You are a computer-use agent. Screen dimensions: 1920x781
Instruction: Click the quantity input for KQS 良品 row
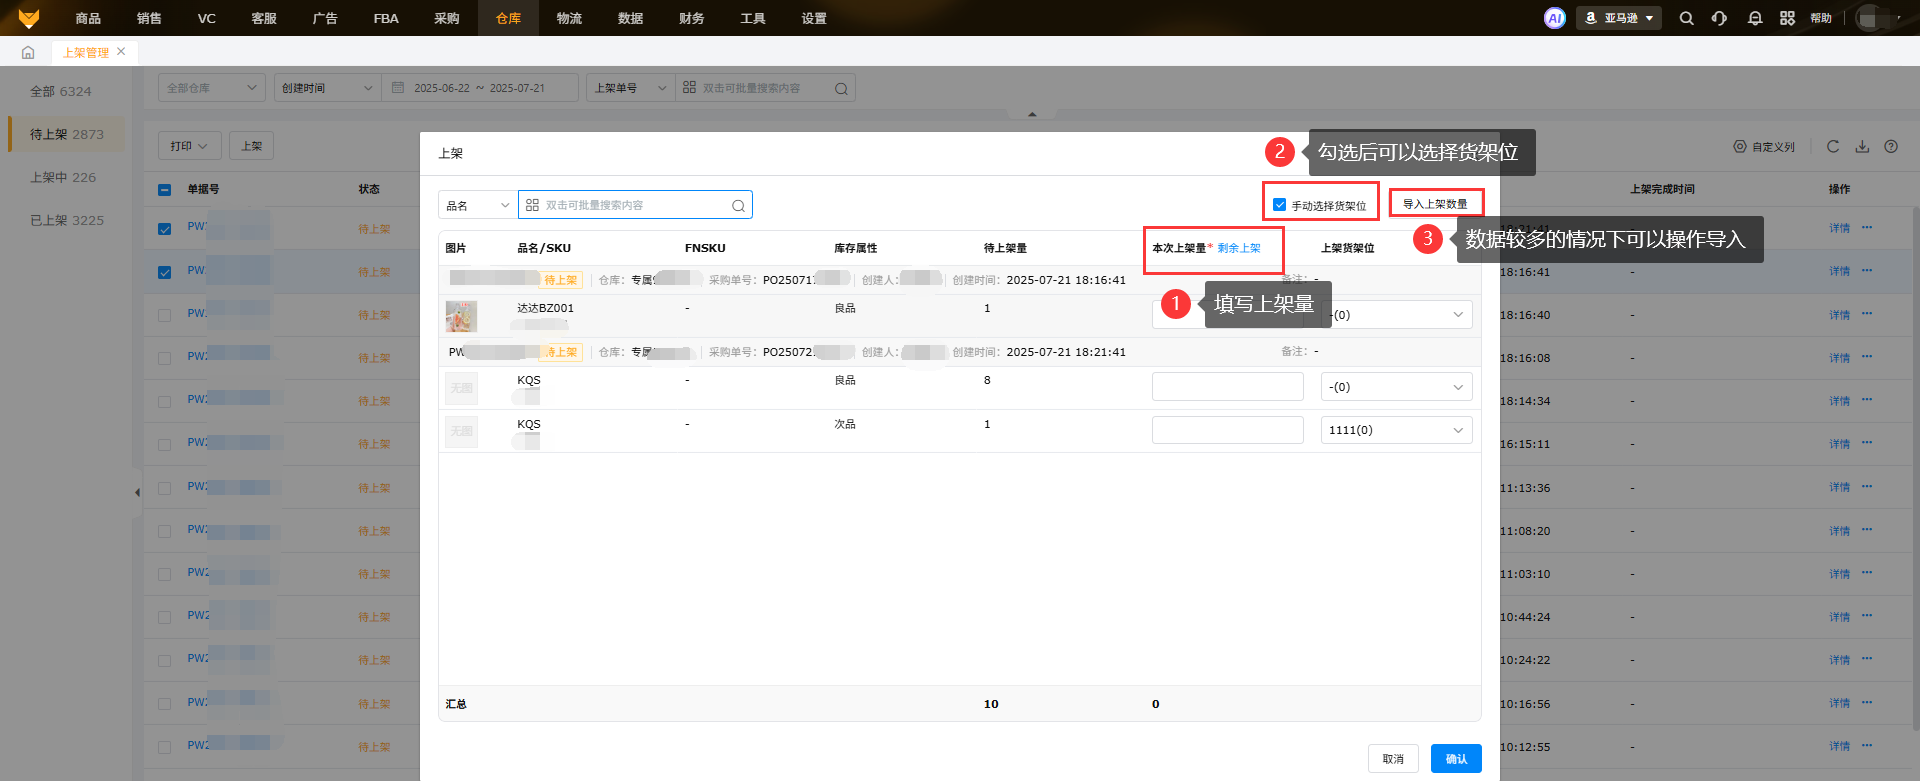point(1227,387)
